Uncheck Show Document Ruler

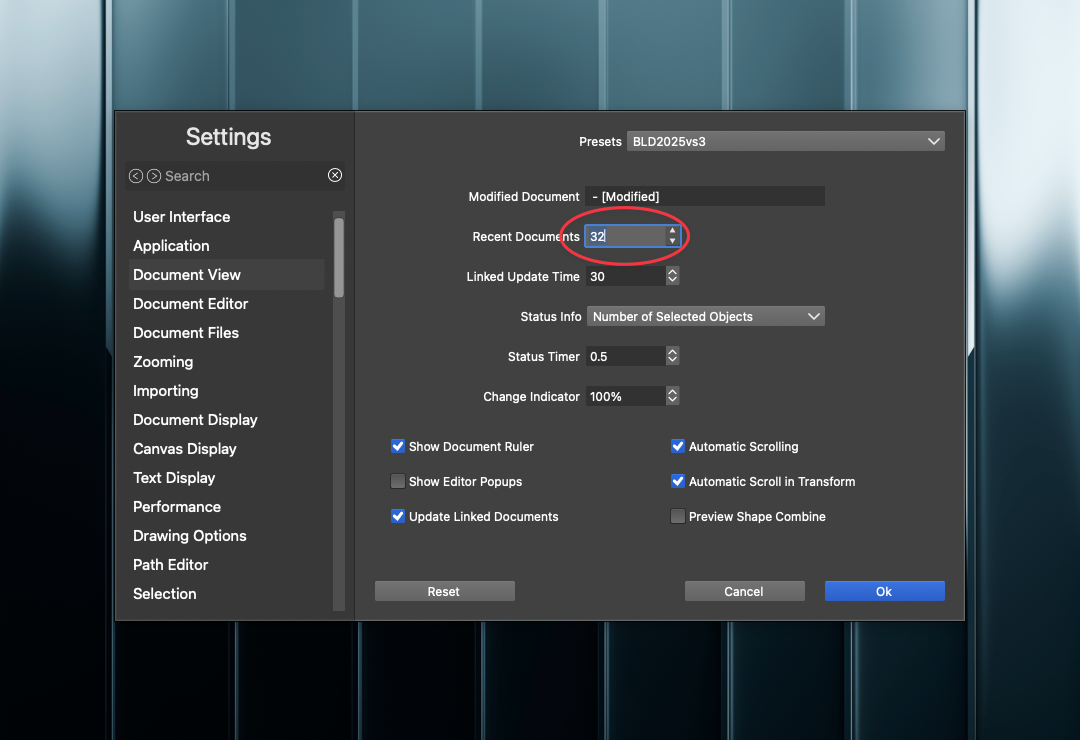click(397, 446)
